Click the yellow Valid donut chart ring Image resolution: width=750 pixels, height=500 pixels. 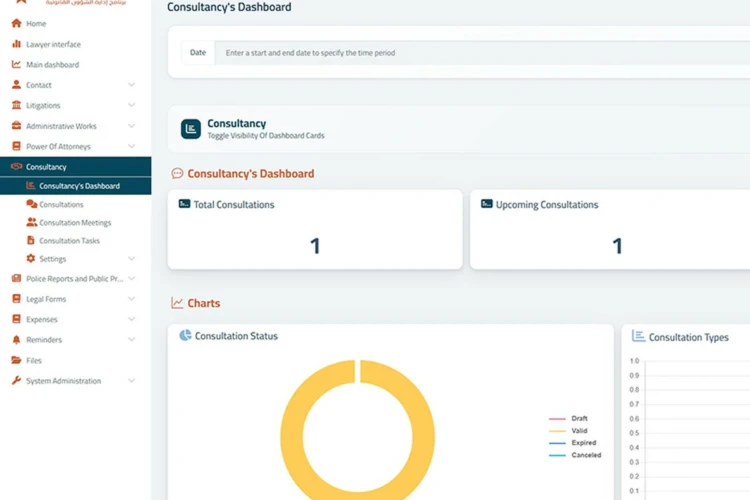click(292, 436)
